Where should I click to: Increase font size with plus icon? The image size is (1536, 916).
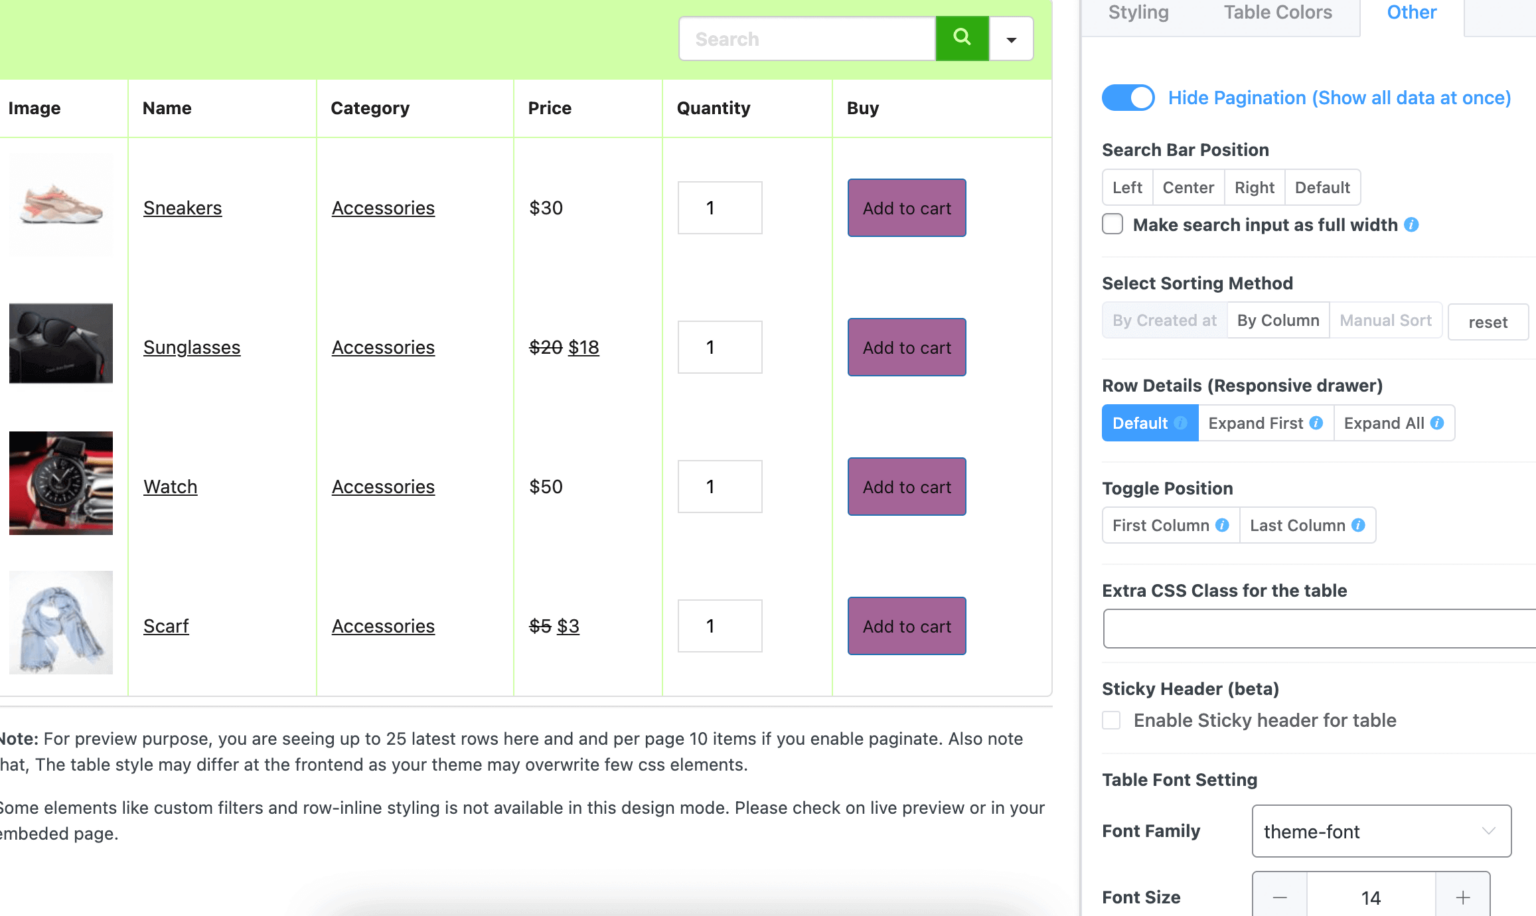click(x=1462, y=897)
